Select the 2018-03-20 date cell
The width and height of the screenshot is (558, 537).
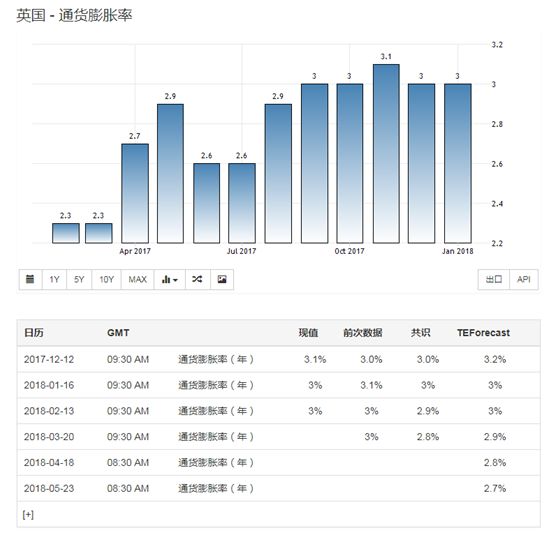[49, 437]
